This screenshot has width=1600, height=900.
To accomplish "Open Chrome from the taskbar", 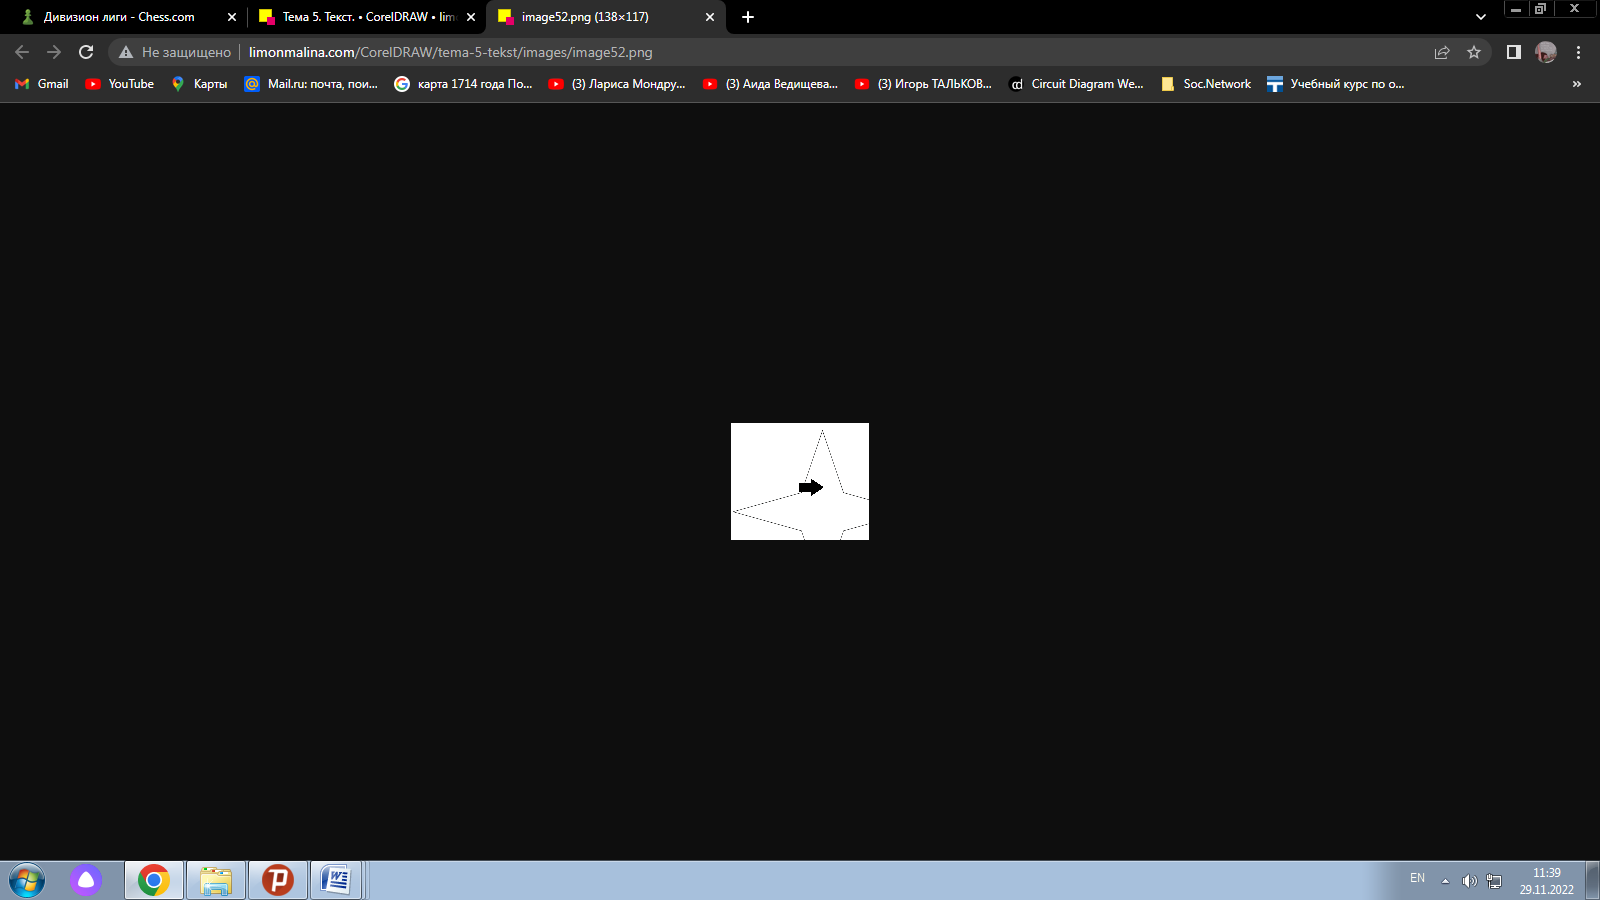I will [154, 880].
